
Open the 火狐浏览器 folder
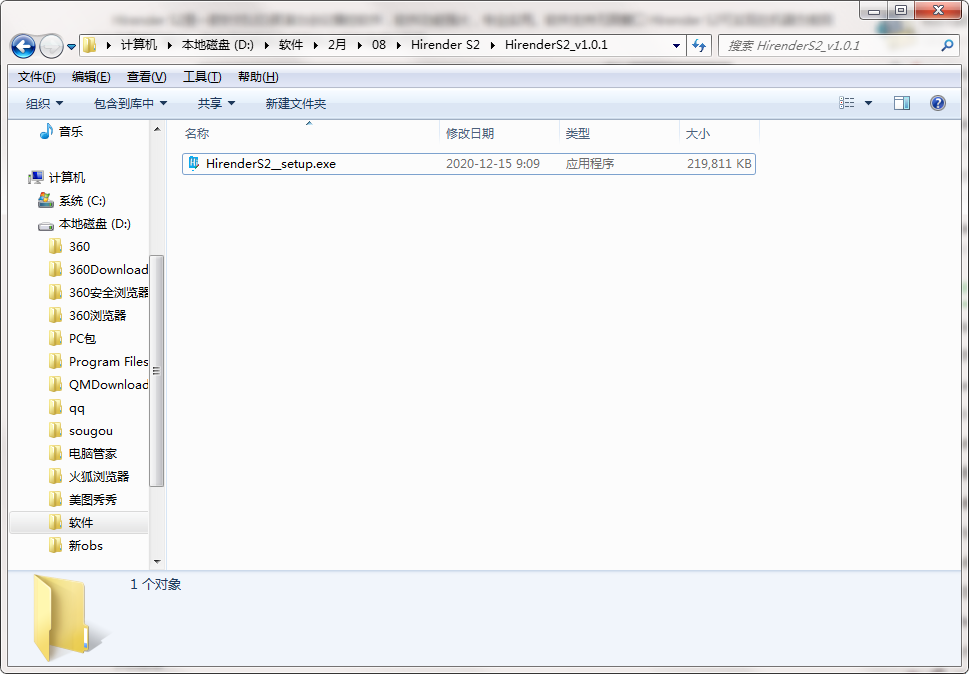click(99, 476)
